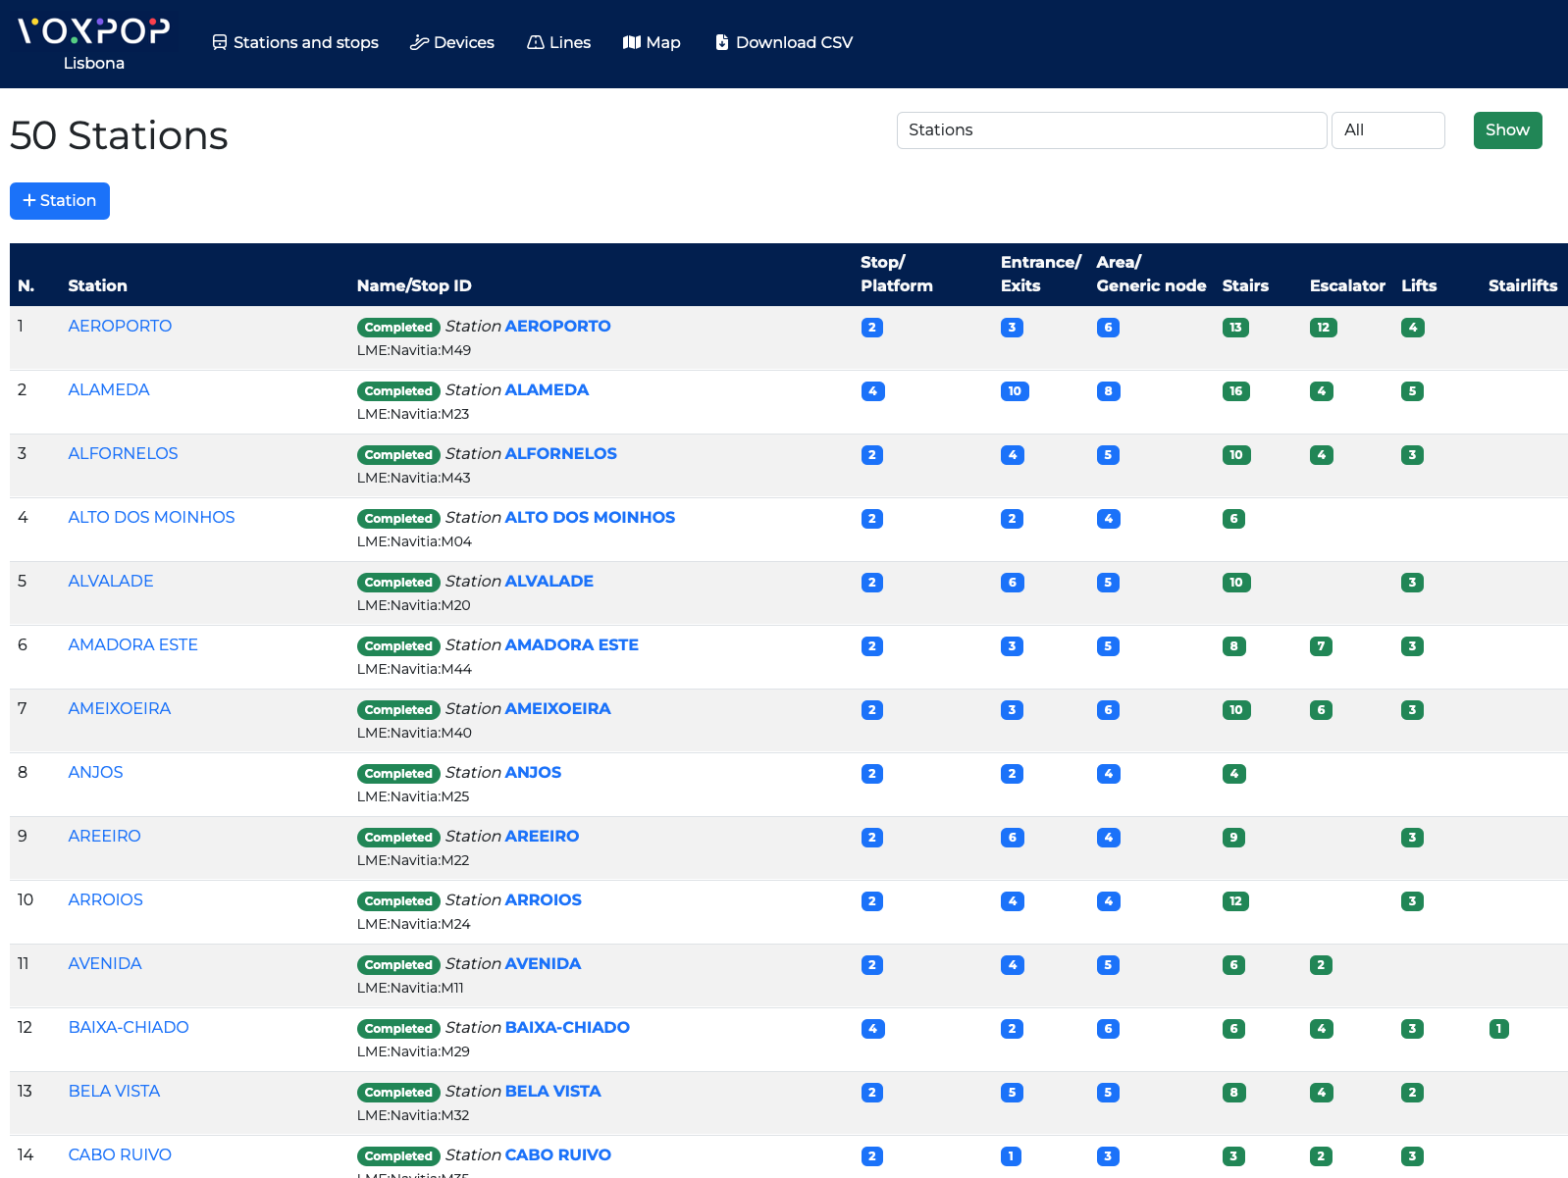Click the VoxPop Lisbona logo
1568x1178 pixels.
point(94,43)
